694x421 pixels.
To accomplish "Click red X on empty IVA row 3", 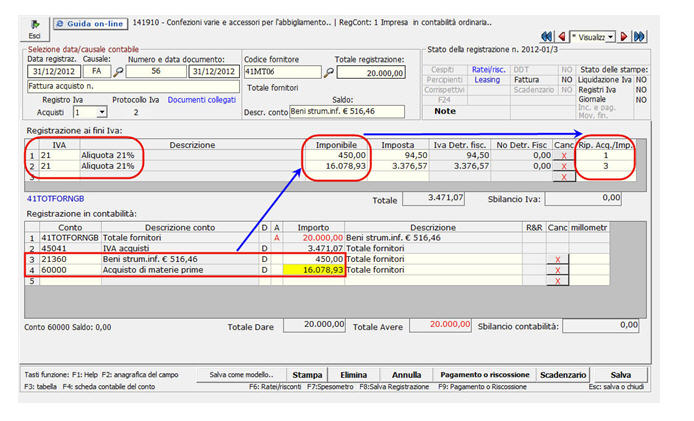I will tap(564, 177).
